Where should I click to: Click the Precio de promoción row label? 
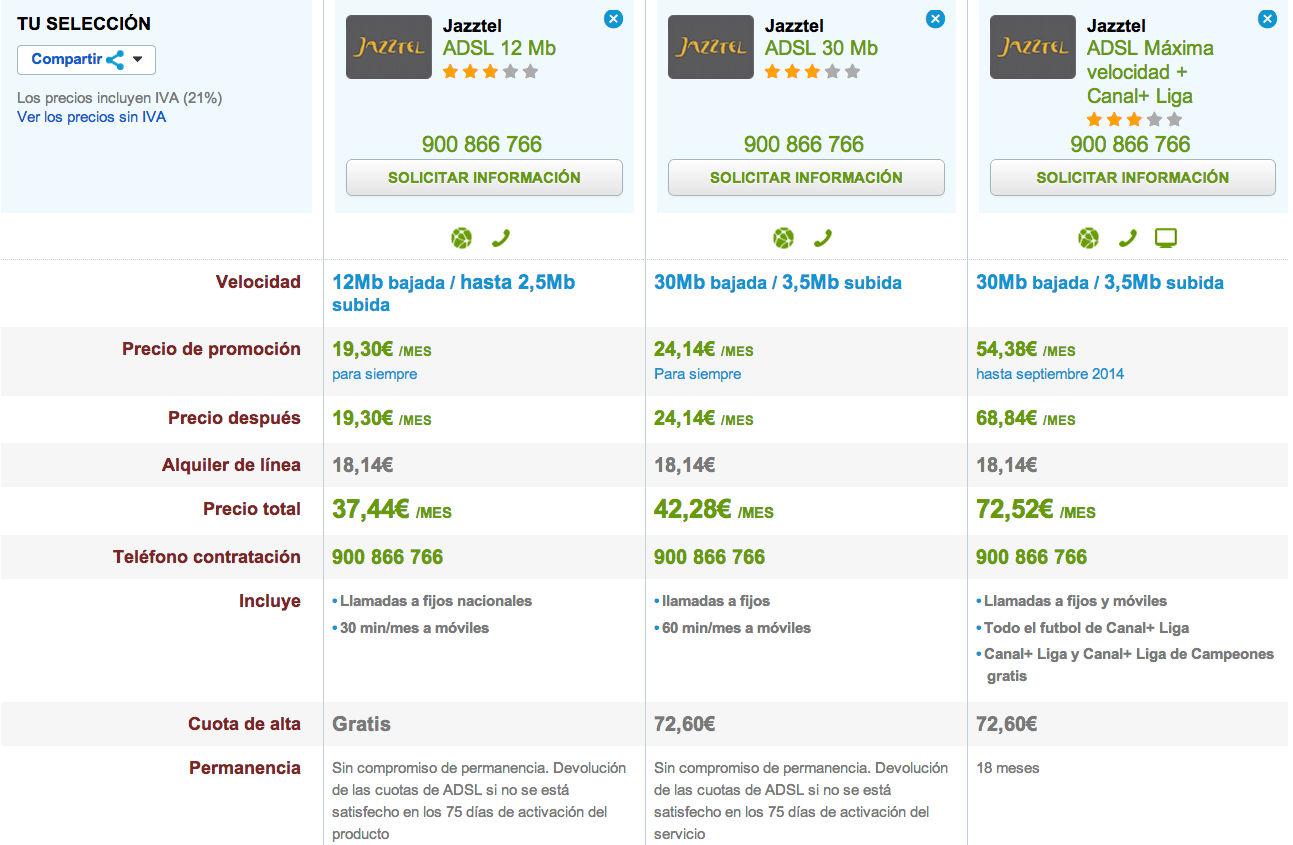point(211,349)
